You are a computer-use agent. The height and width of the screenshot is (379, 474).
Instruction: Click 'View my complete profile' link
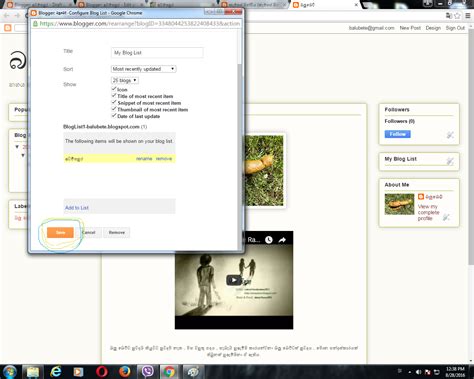click(x=429, y=212)
